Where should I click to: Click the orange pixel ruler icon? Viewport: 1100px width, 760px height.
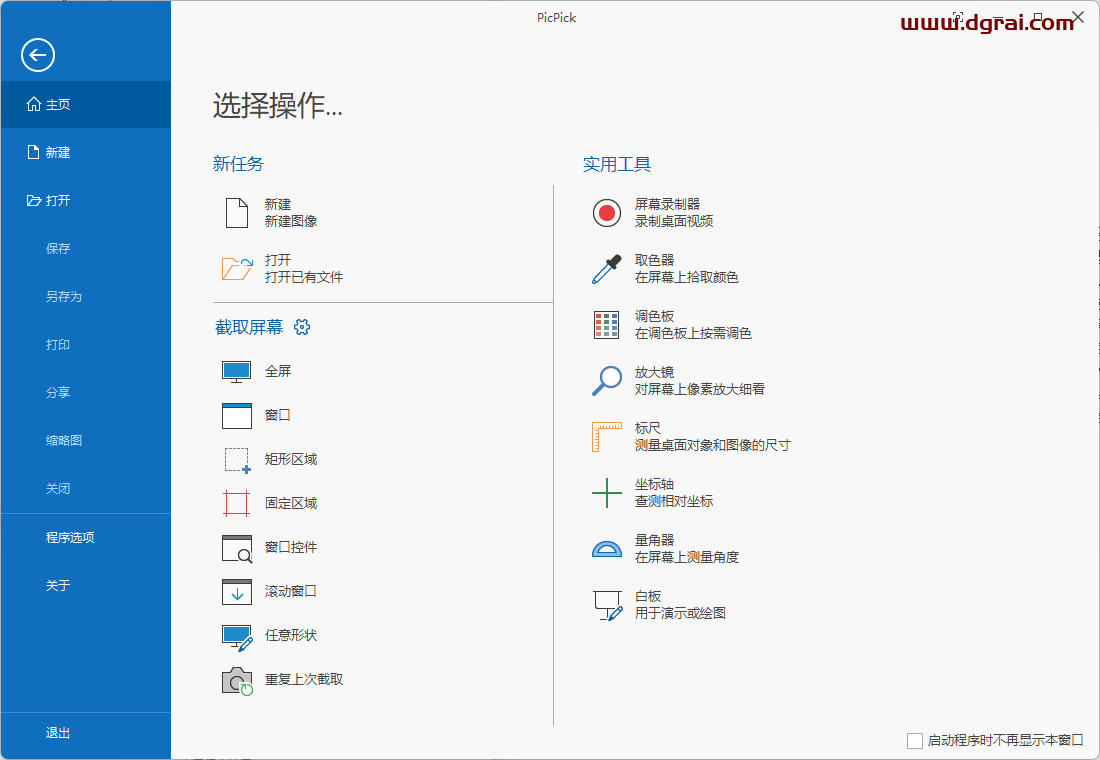607,436
